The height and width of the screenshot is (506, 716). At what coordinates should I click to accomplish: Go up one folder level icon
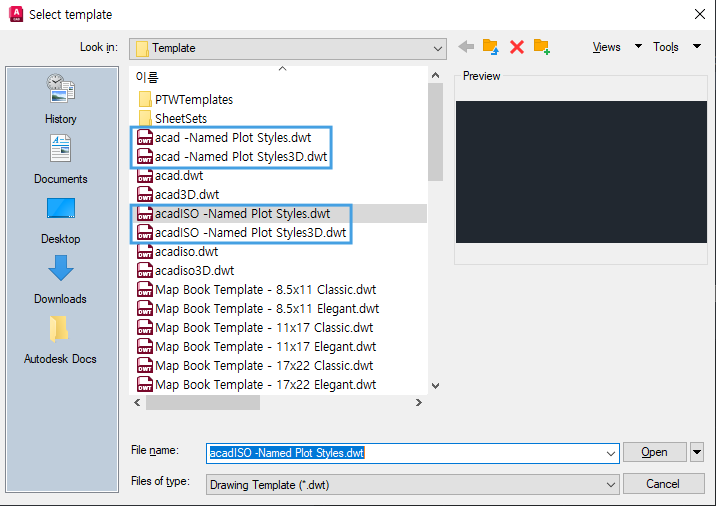click(491, 47)
